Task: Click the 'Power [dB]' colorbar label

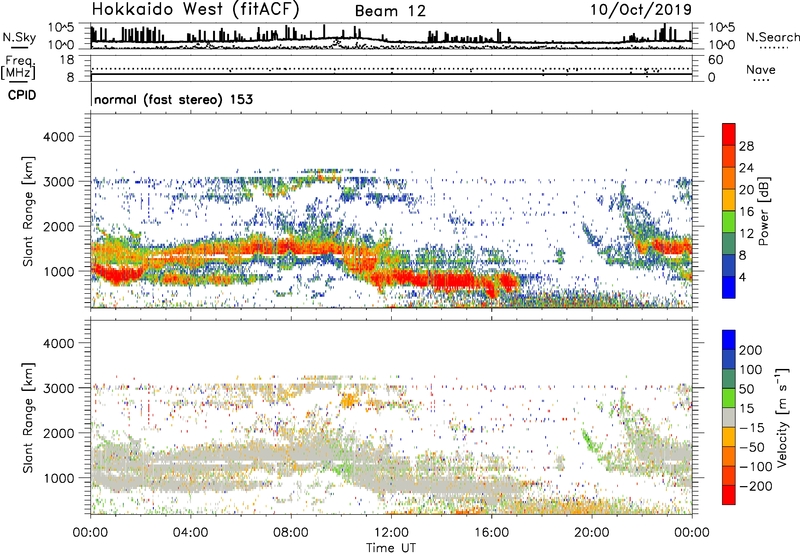Action: point(764,211)
